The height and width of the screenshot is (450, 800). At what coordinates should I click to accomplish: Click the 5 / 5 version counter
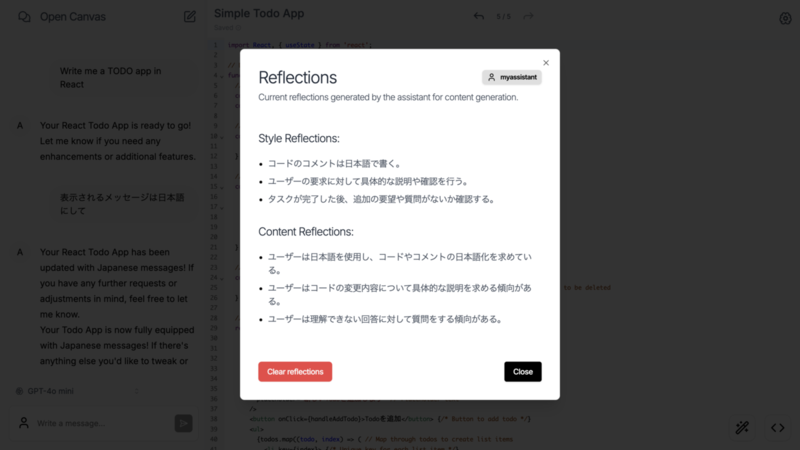[x=503, y=16]
